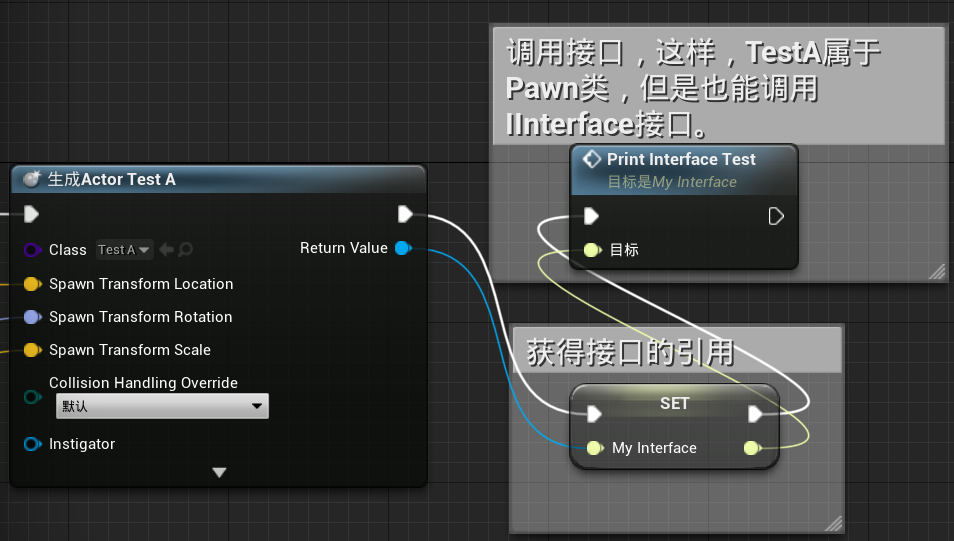Use the selected asset arrow beside Class

point(166,250)
